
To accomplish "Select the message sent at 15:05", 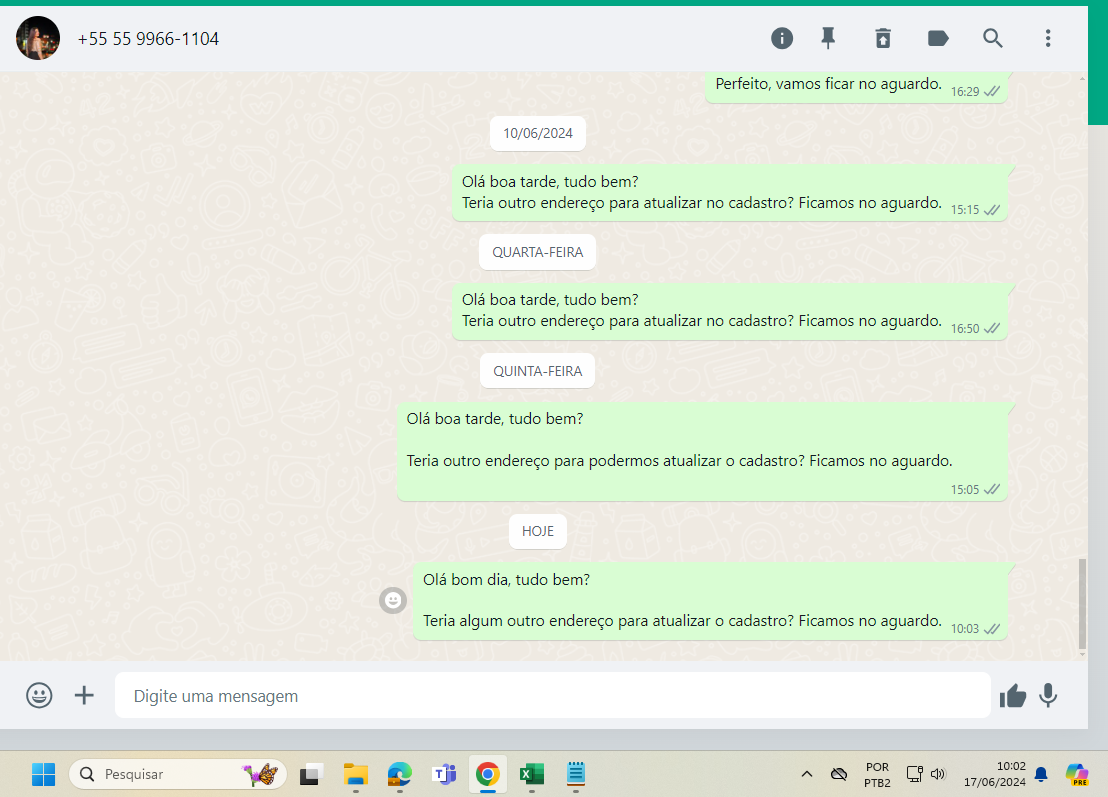I will (702, 452).
